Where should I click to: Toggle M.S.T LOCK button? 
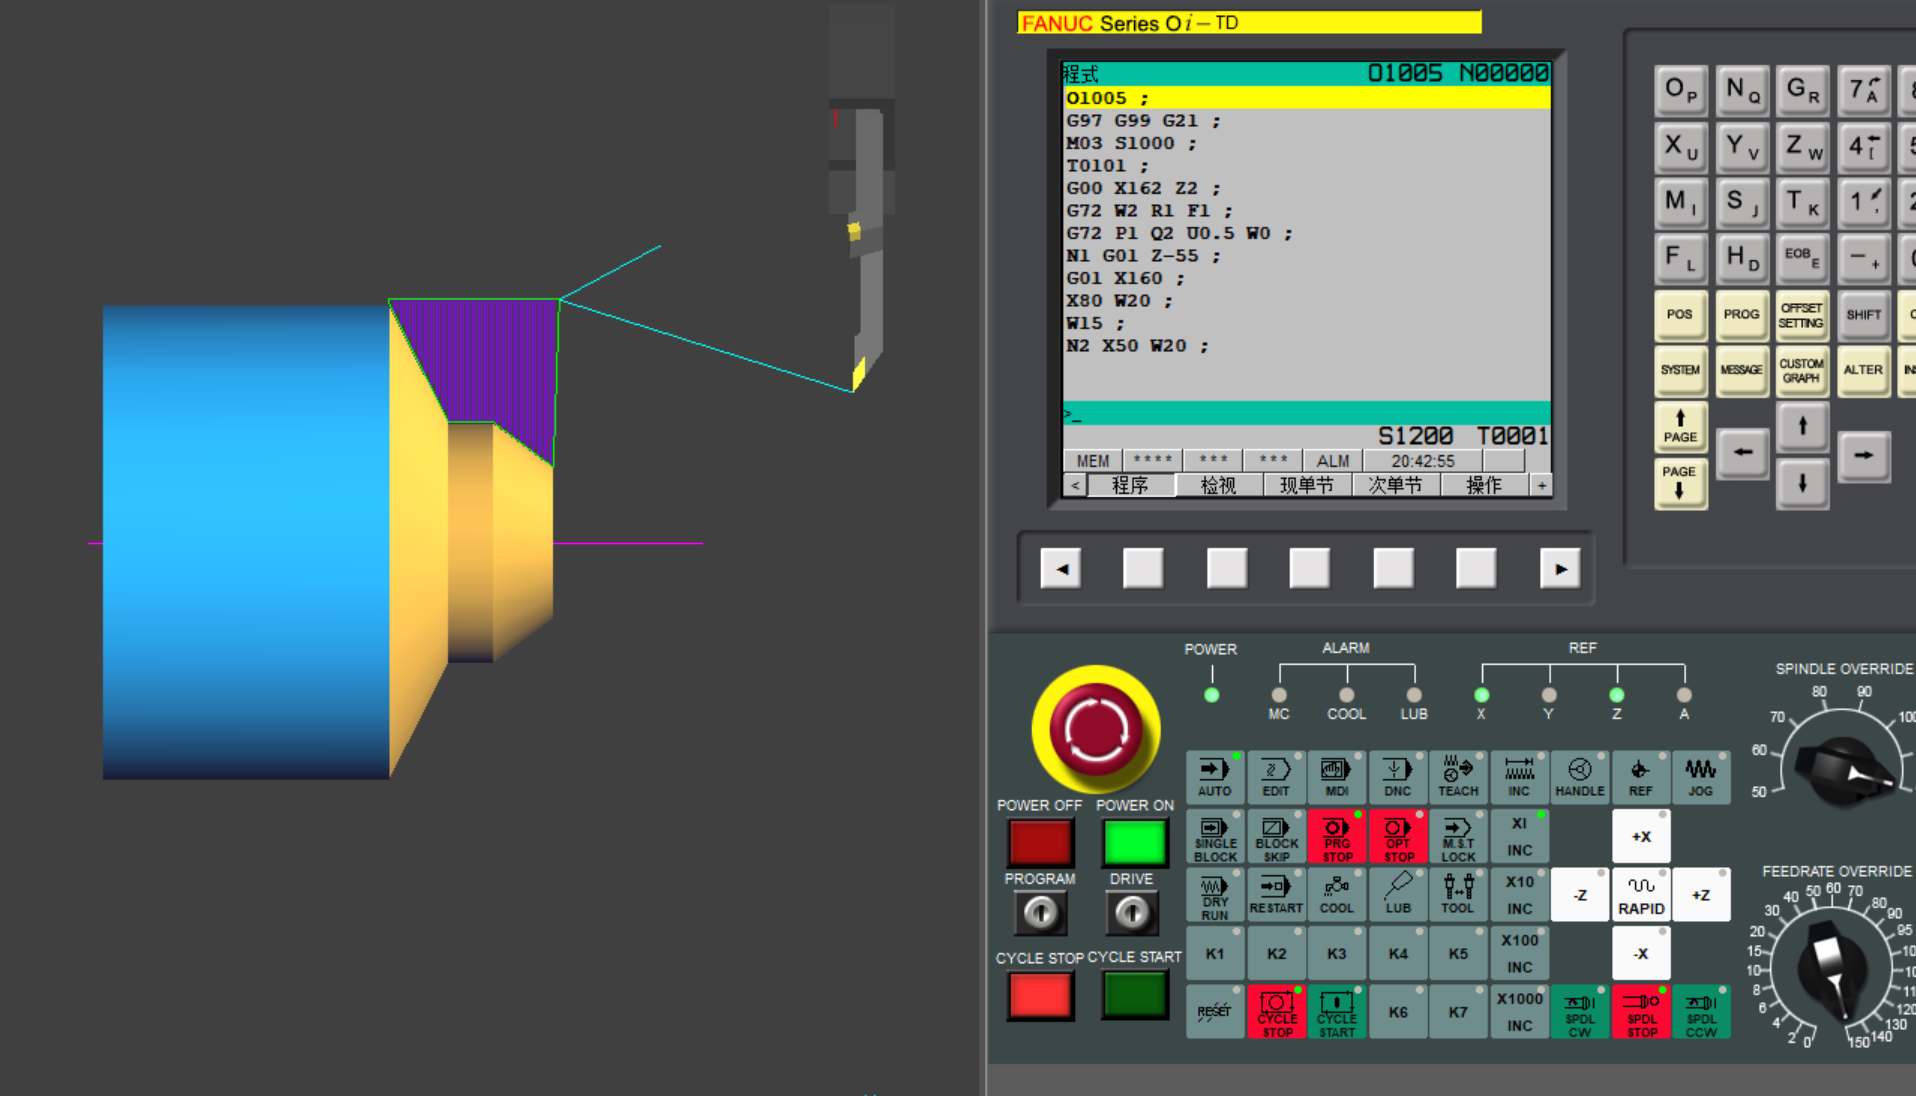point(1458,836)
